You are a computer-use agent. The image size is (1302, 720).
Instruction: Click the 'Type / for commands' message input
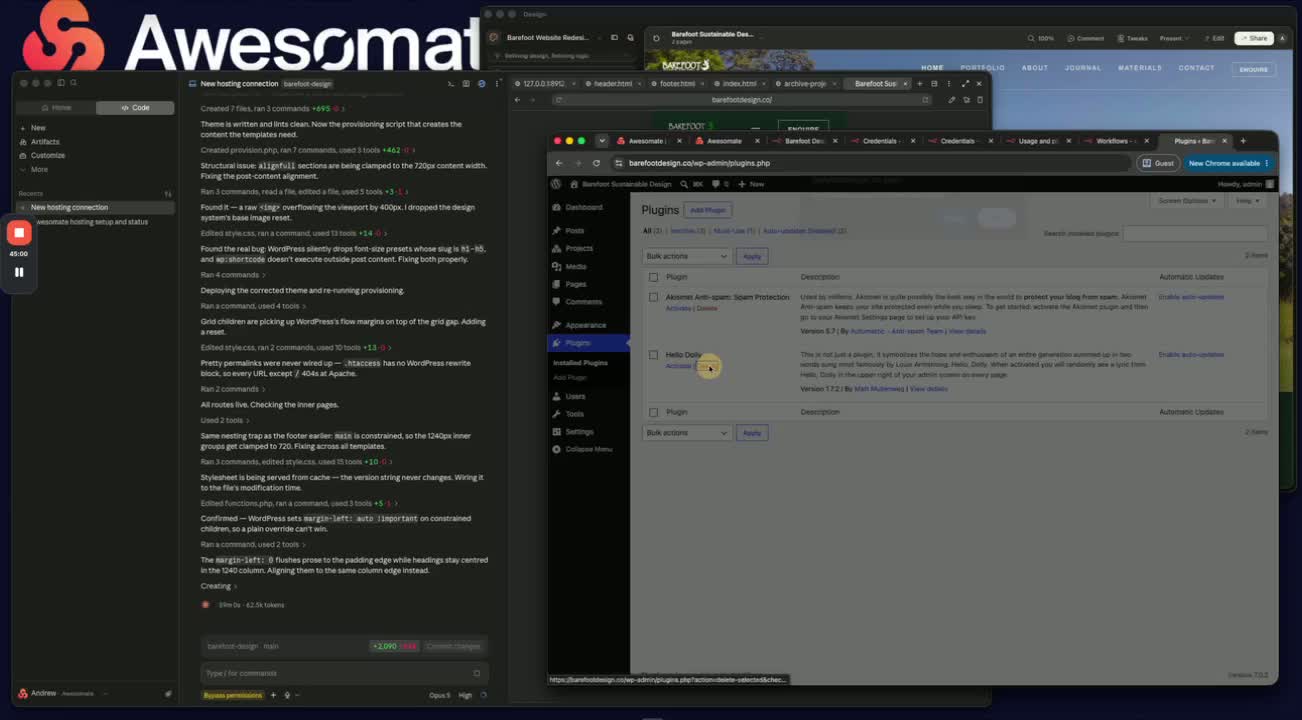point(344,673)
